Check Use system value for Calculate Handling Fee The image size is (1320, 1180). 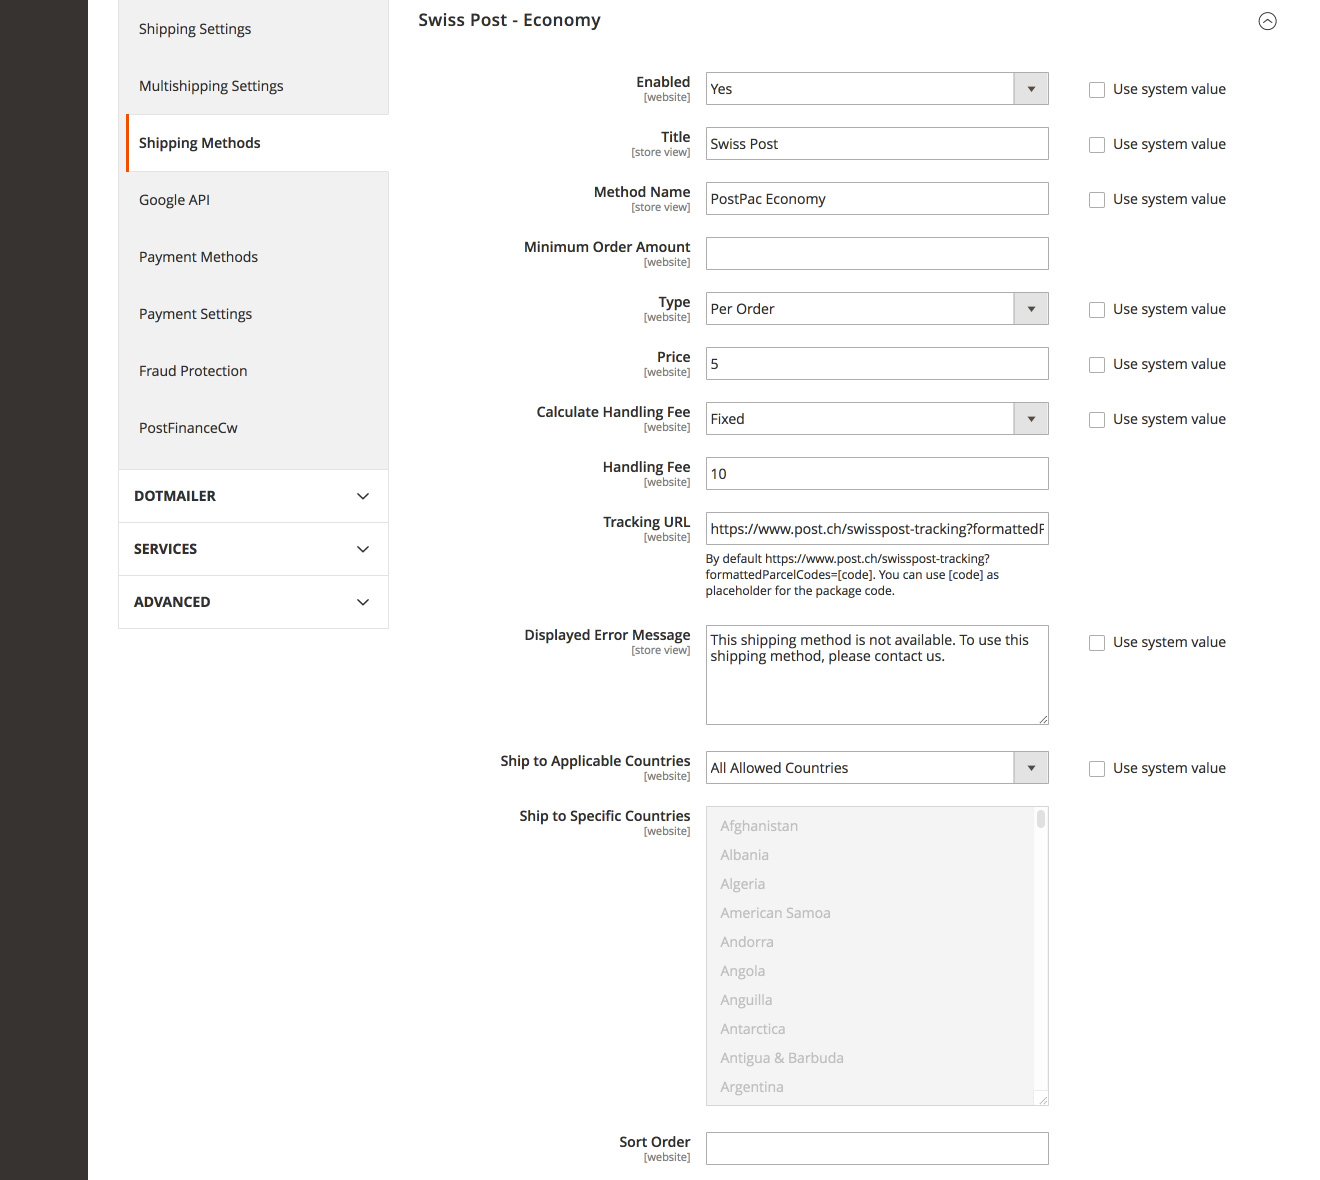pyautogui.click(x=1097, y=420)
